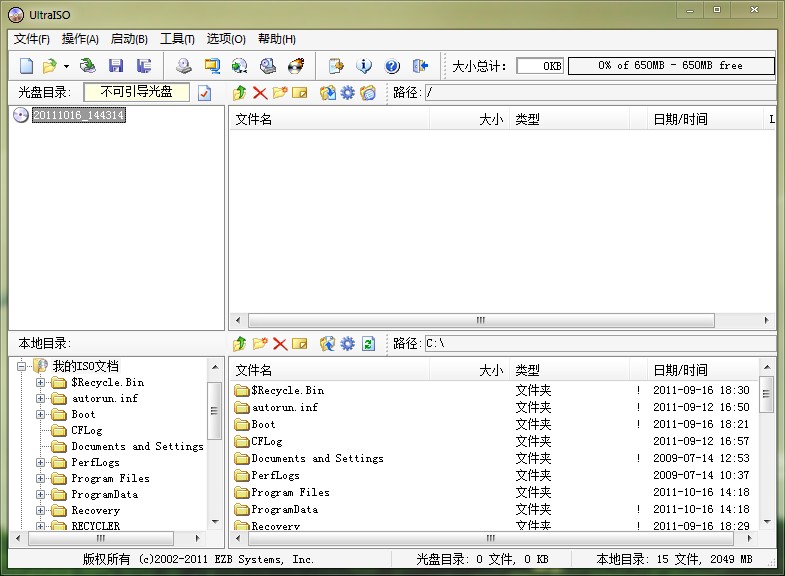
Task: Save the image with floppy disk icon
Action: [x=116, y=66]
